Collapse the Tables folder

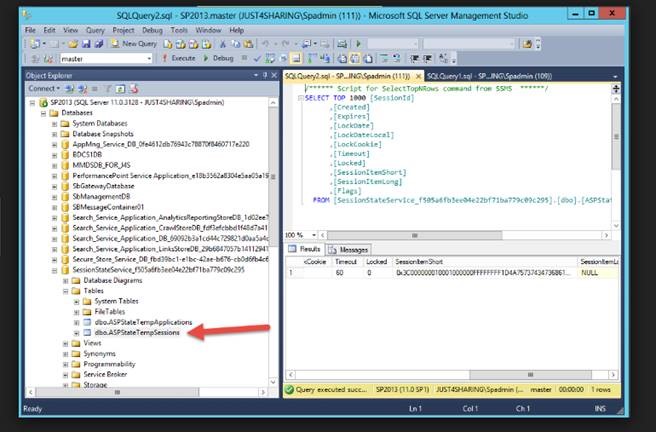point(66,291)
